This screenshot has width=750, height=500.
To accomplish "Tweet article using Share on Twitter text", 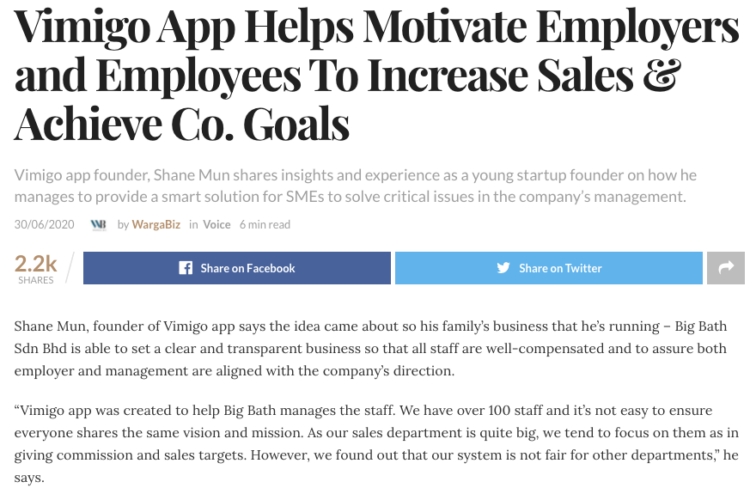I will (560, 268).
